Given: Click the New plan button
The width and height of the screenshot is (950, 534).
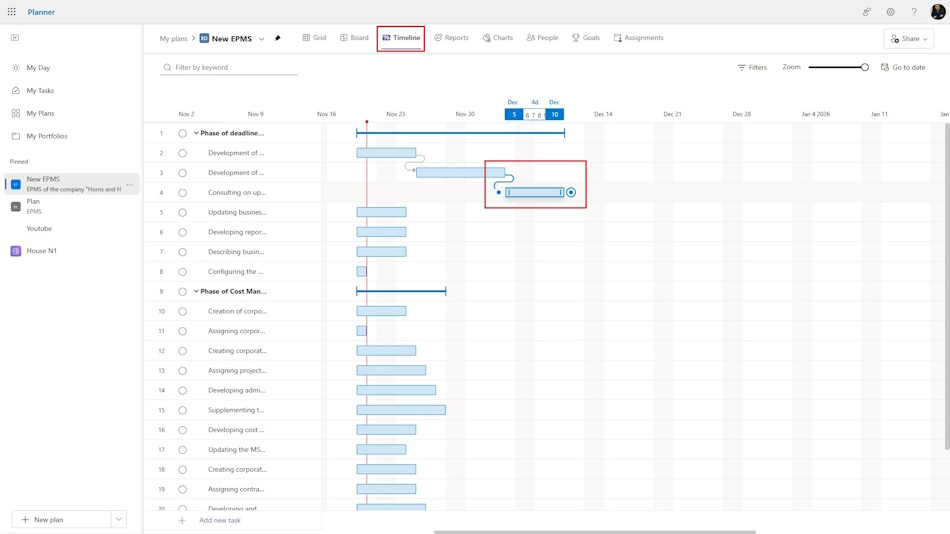Looking at the screenshot, I should click(61, 519).
